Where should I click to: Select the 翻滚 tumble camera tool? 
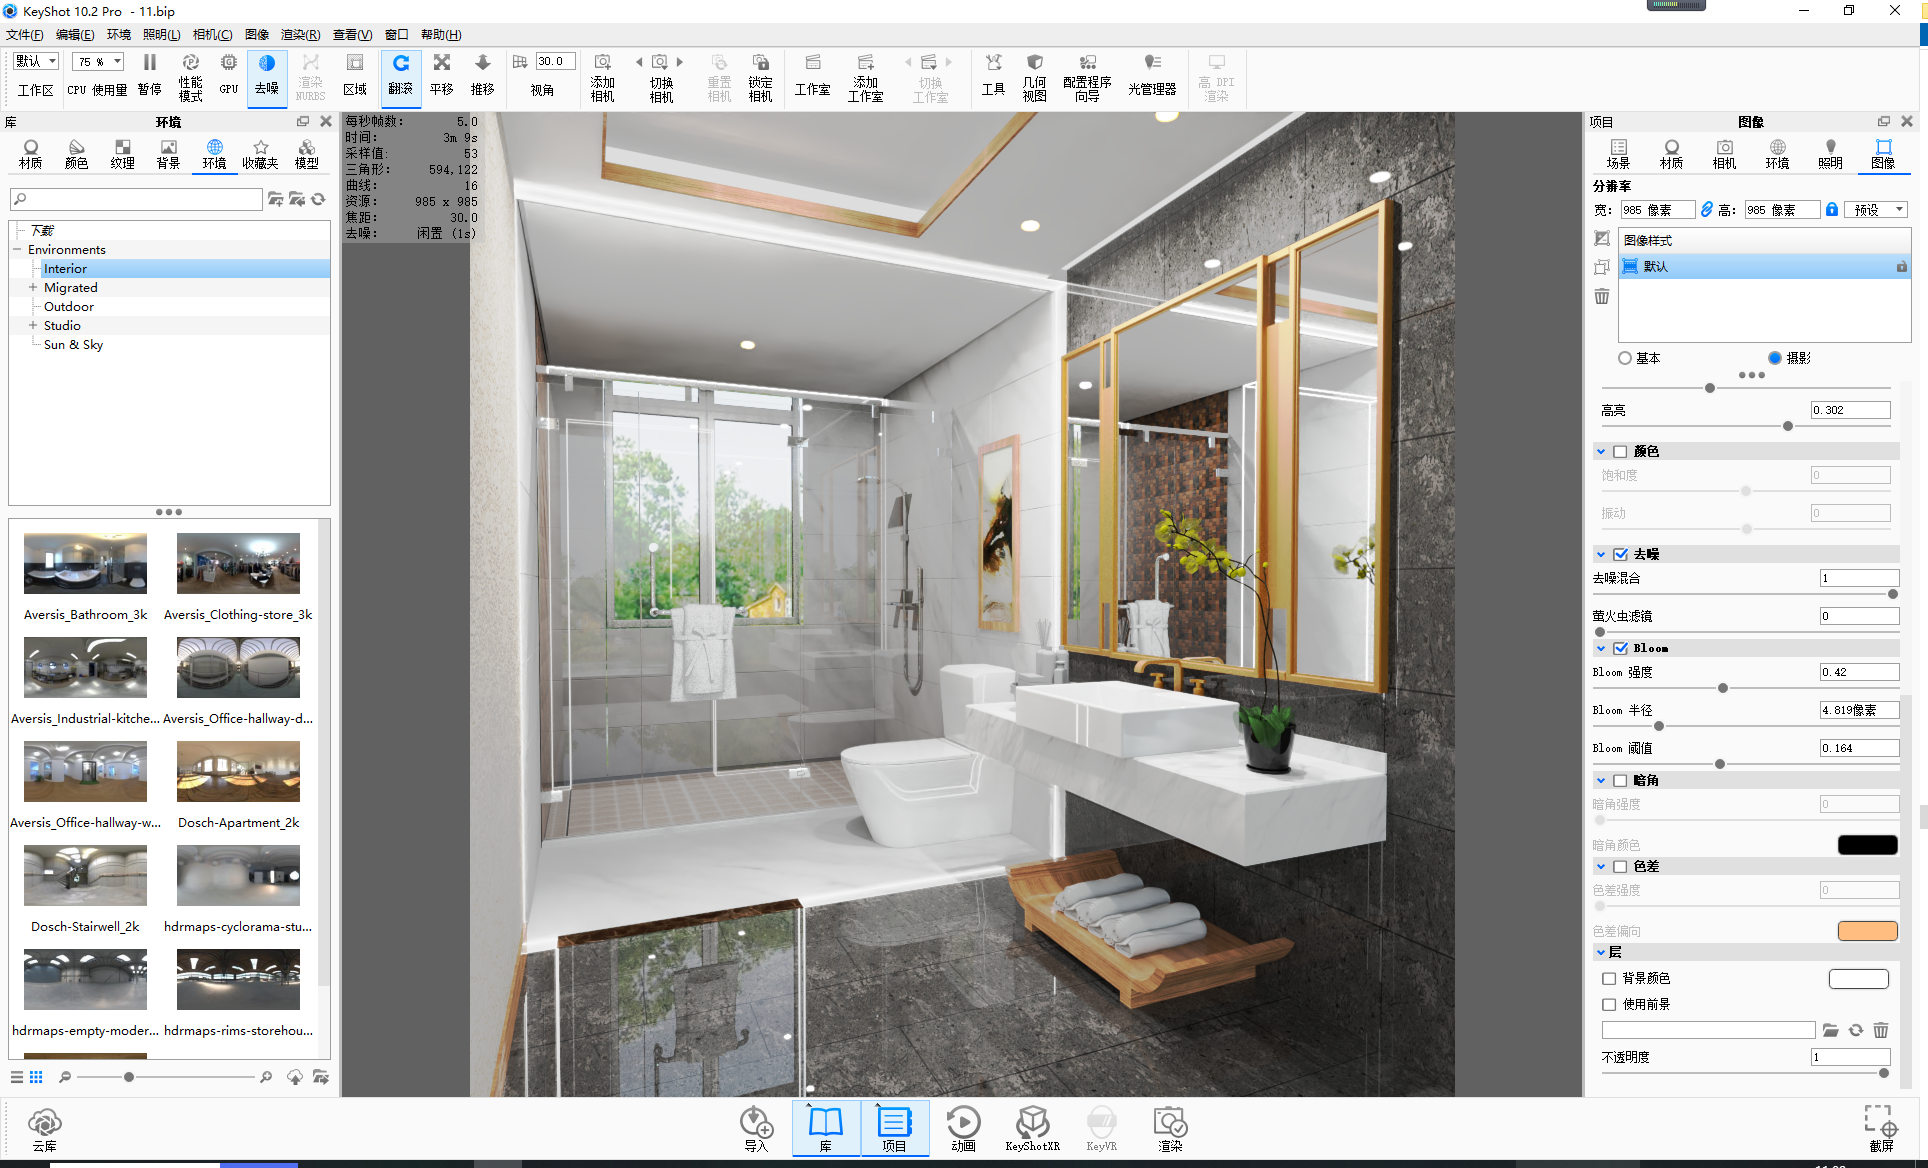pyautogui.click(x=400, y=74)
